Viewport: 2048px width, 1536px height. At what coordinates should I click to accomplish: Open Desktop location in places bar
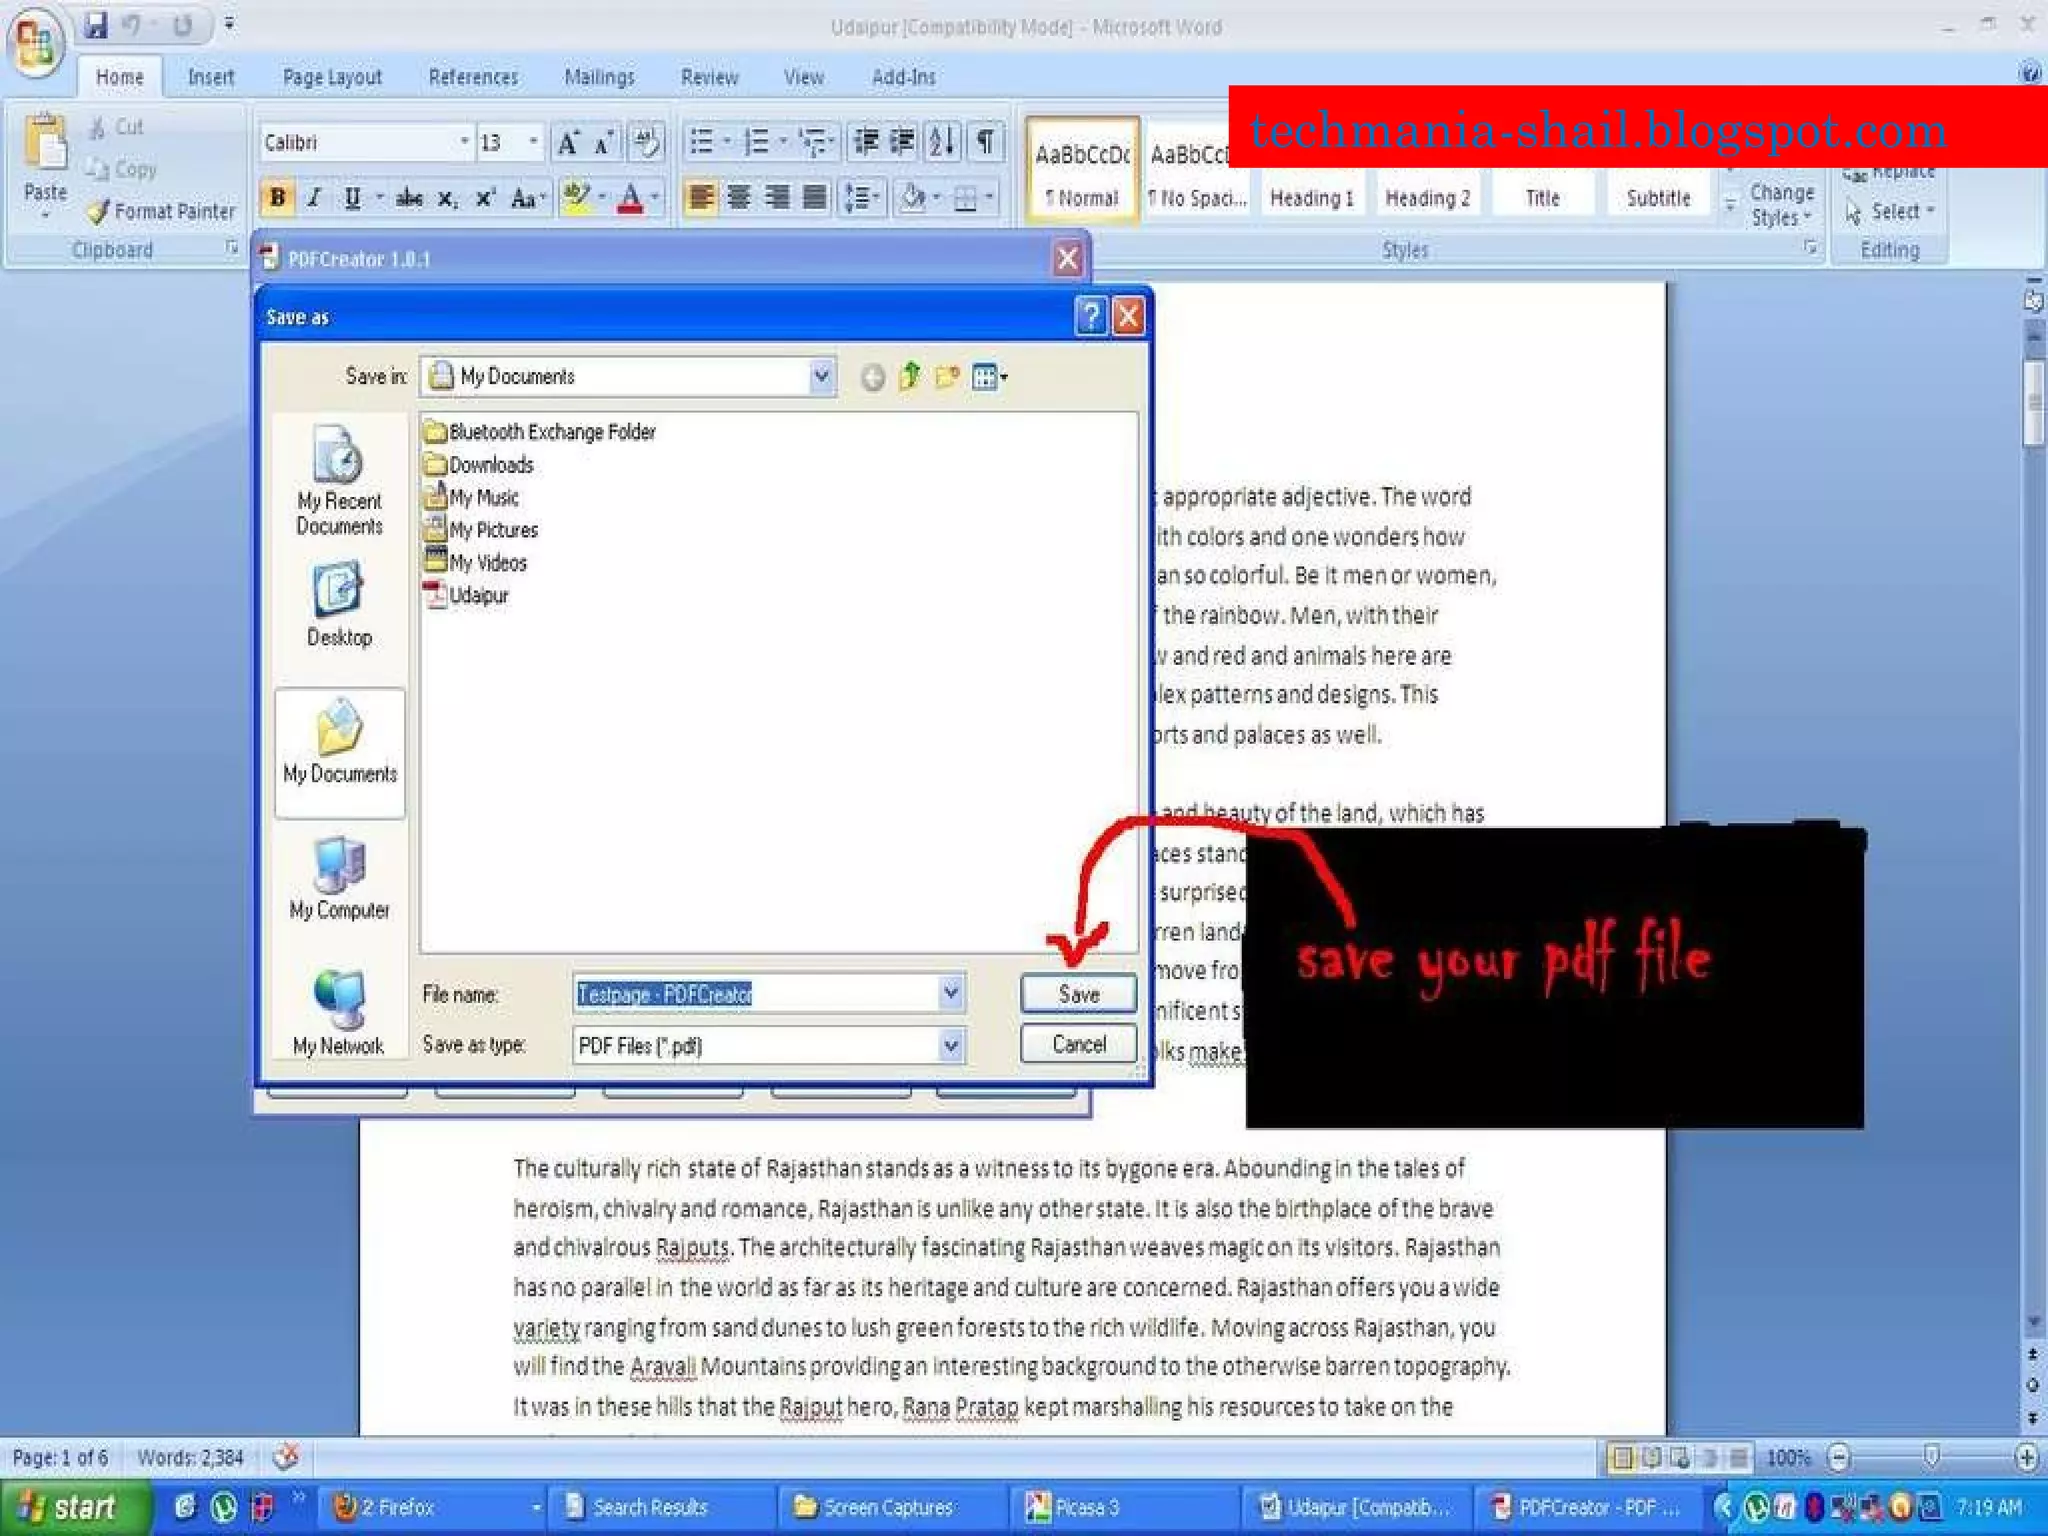pyautogui.click(x=339, y=605)
